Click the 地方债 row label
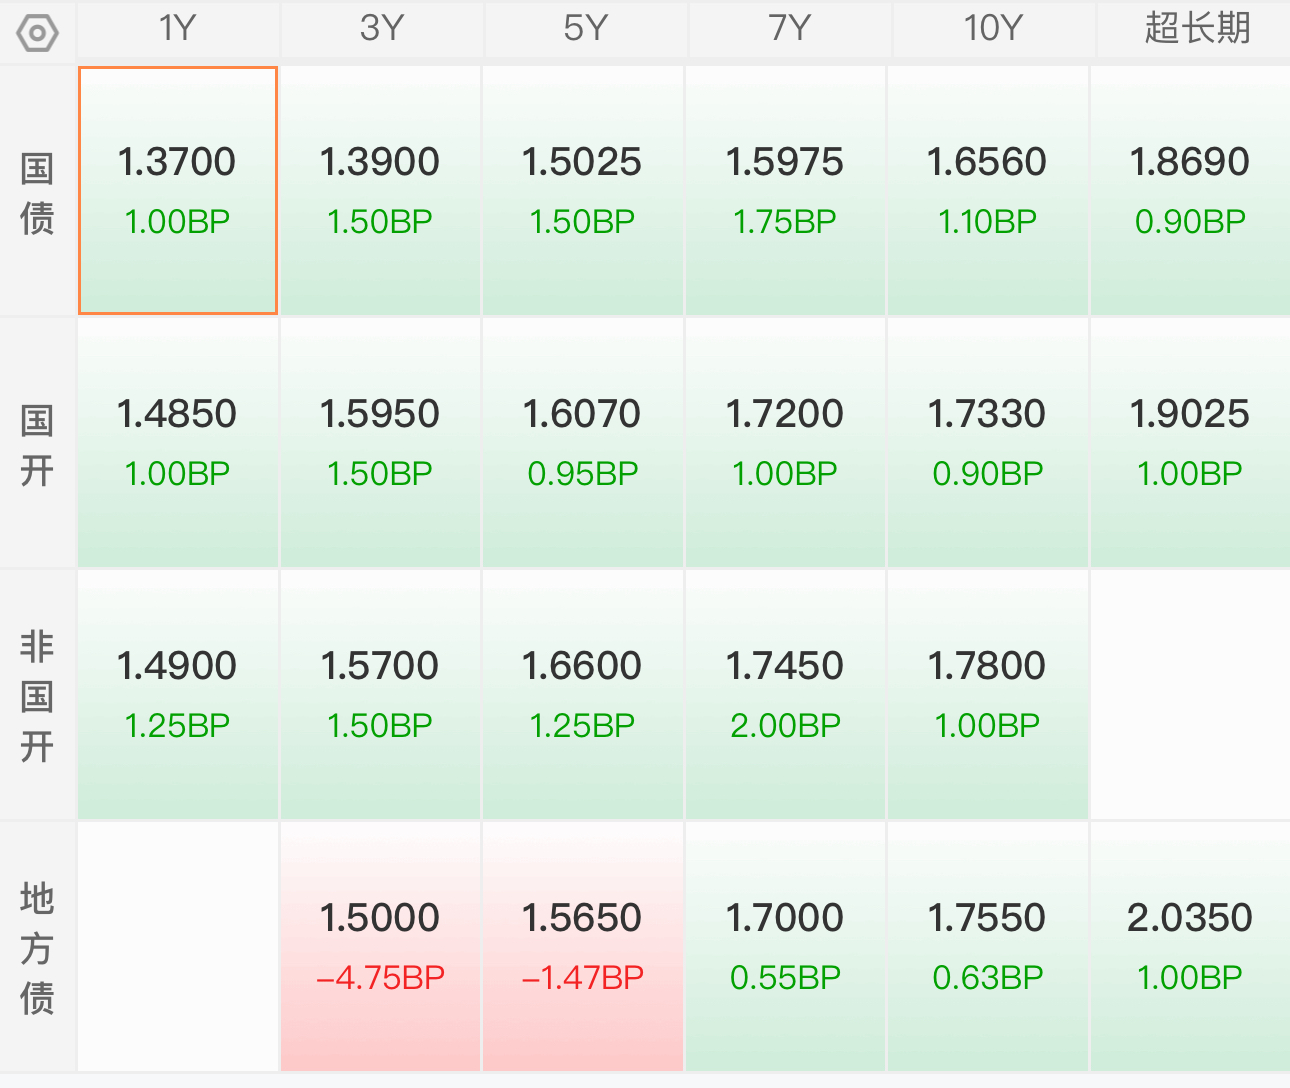Viewport: 1290px width, 1088px height. (x=37, y=948)
